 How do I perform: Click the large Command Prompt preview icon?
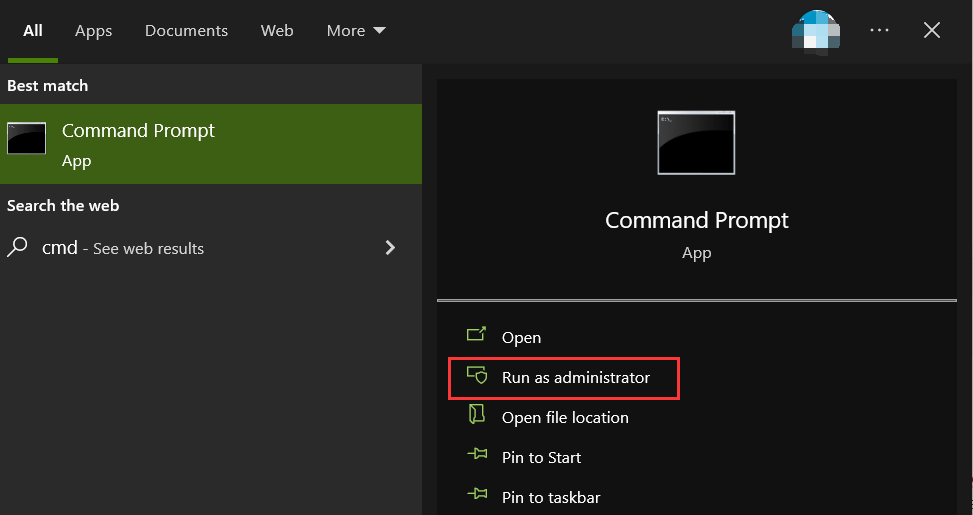696,143
